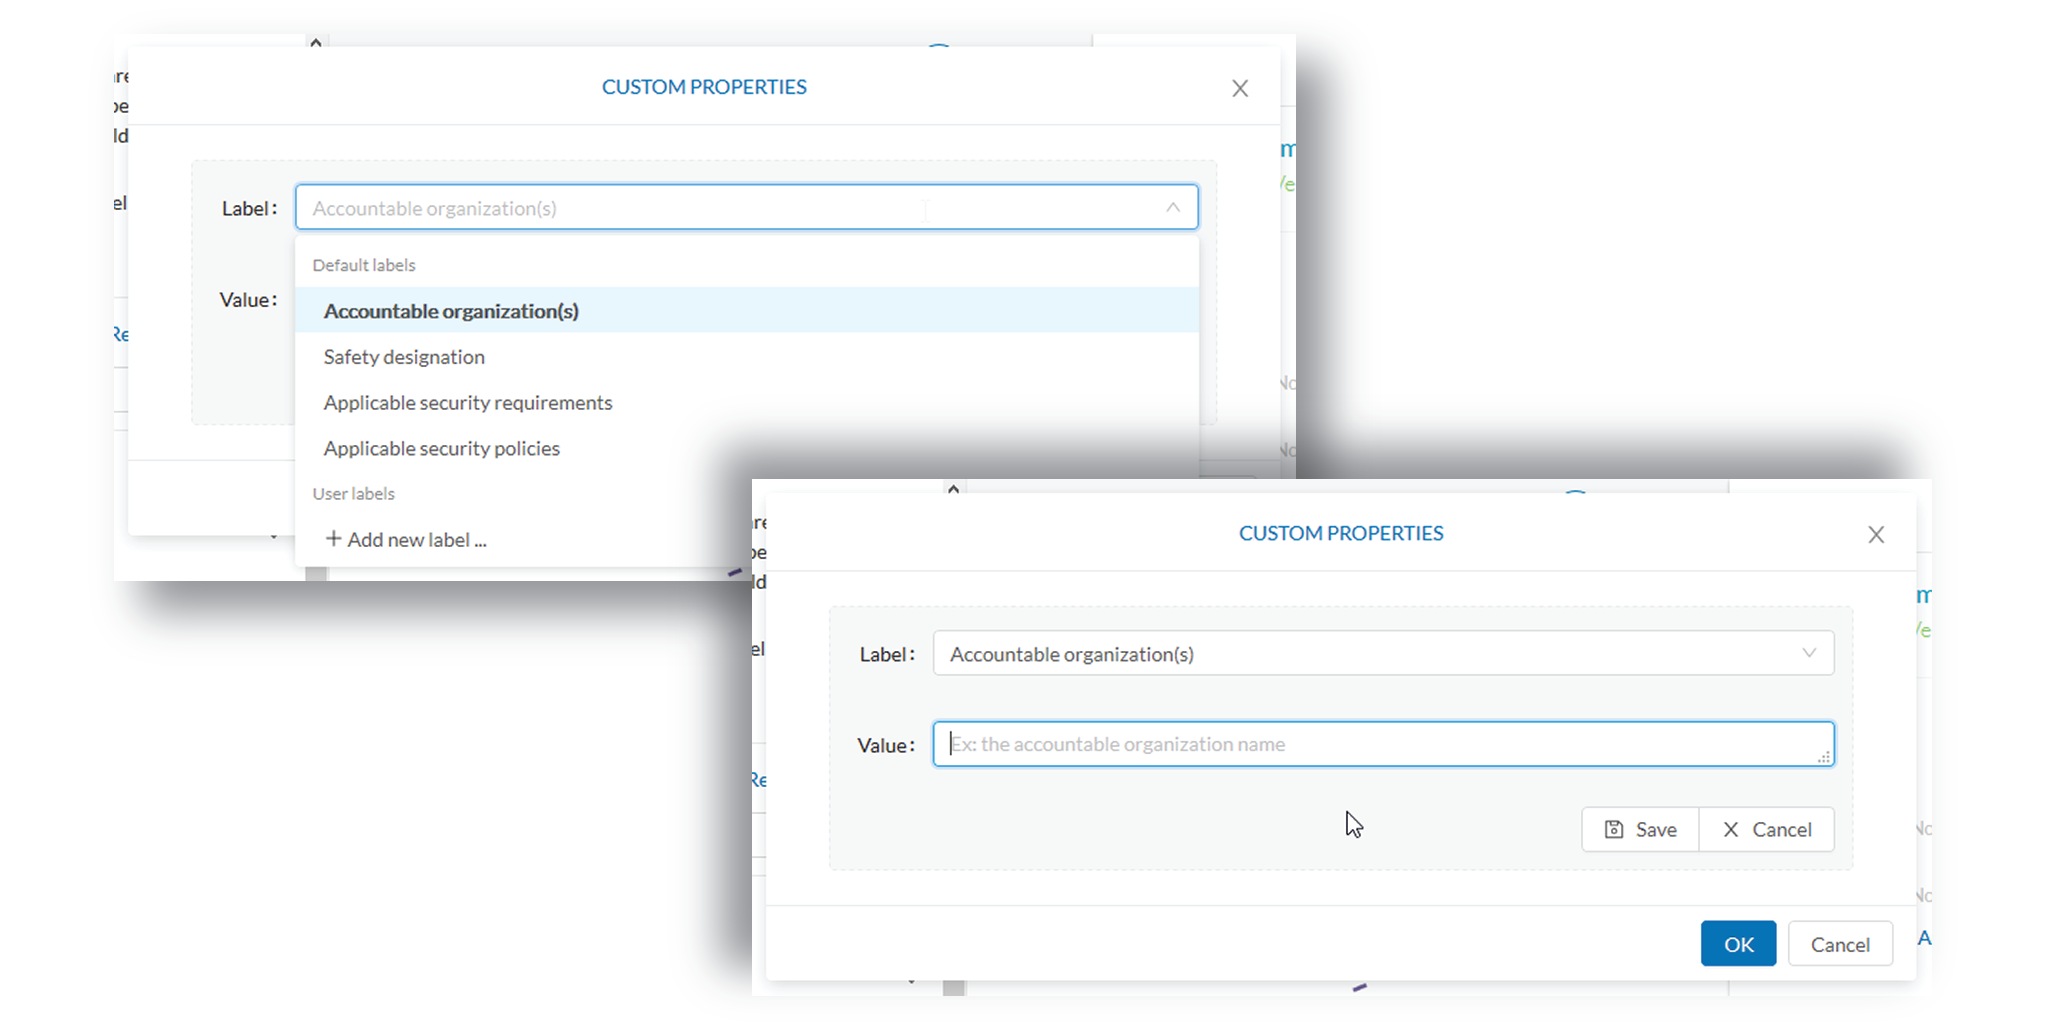Close the front Custom Properties dialog
The image size is (2046, 1030).
(1877, 534)
